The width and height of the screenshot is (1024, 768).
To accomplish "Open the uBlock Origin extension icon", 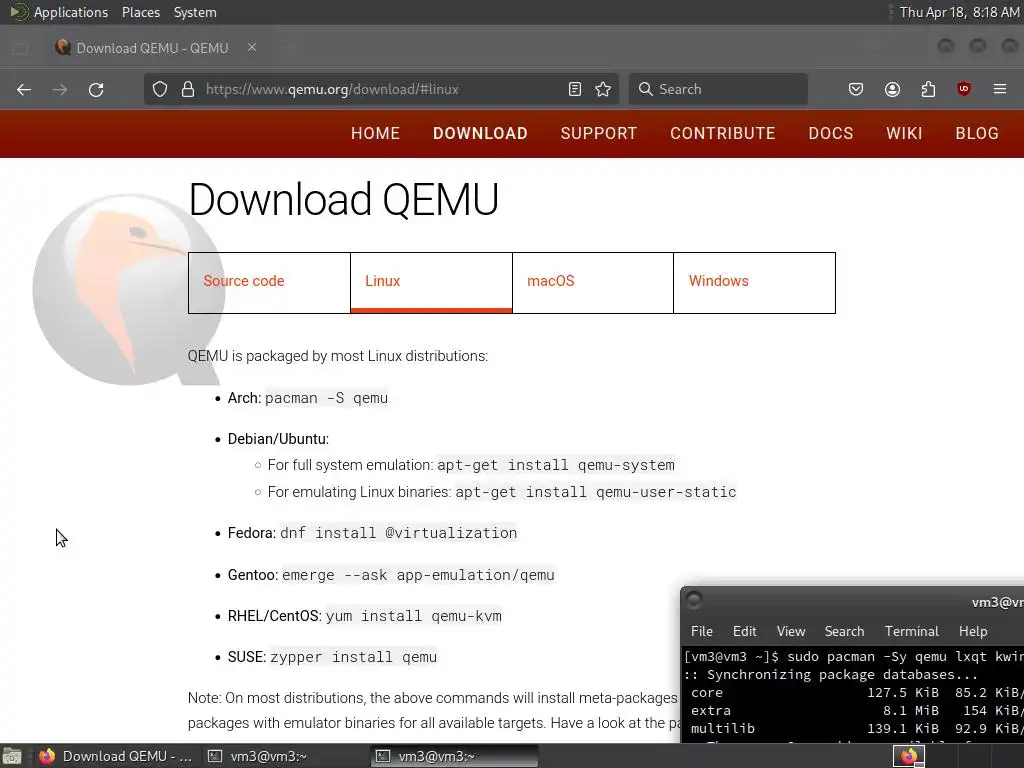I will coord(964,89).
